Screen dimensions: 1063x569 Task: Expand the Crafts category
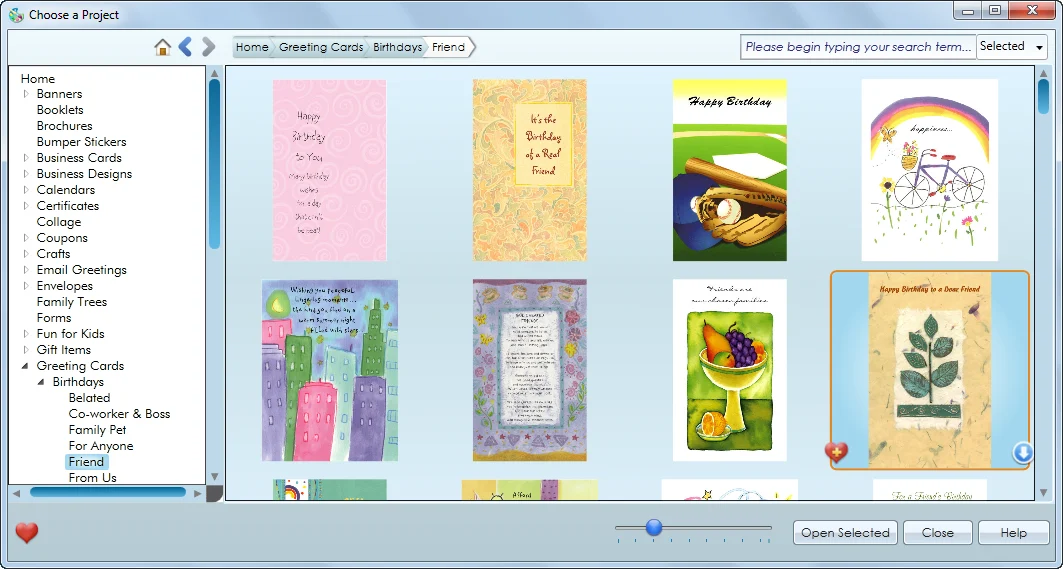(x=26, y=254)
